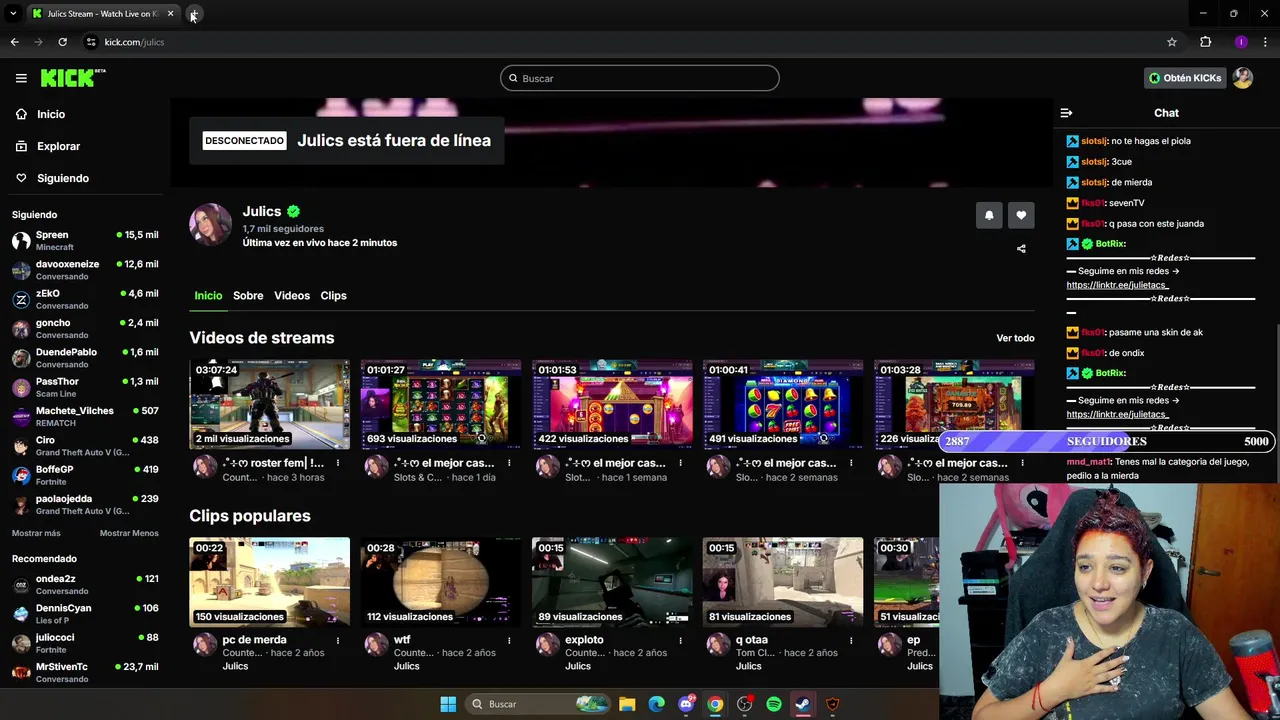This screenshot has height=720, width=1280.
Task: Open options menu for 'q otaa' clip
Action: [x=851, y=640]
